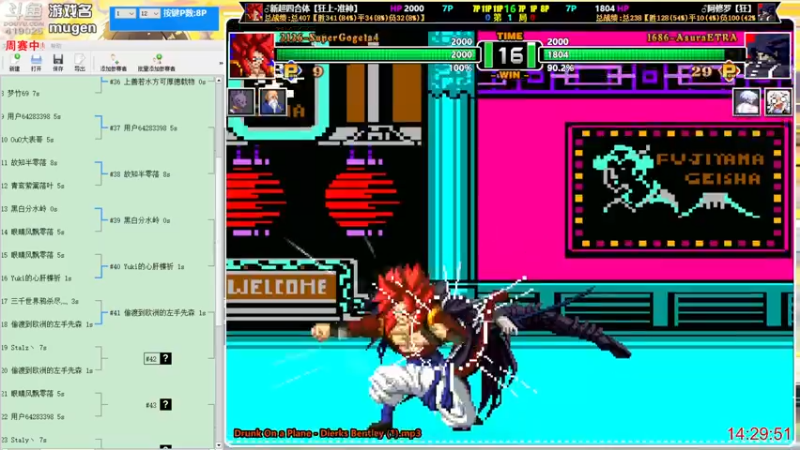
Task: Click the song title Drunk On a Plane
Action: click(x=328, y=433)
